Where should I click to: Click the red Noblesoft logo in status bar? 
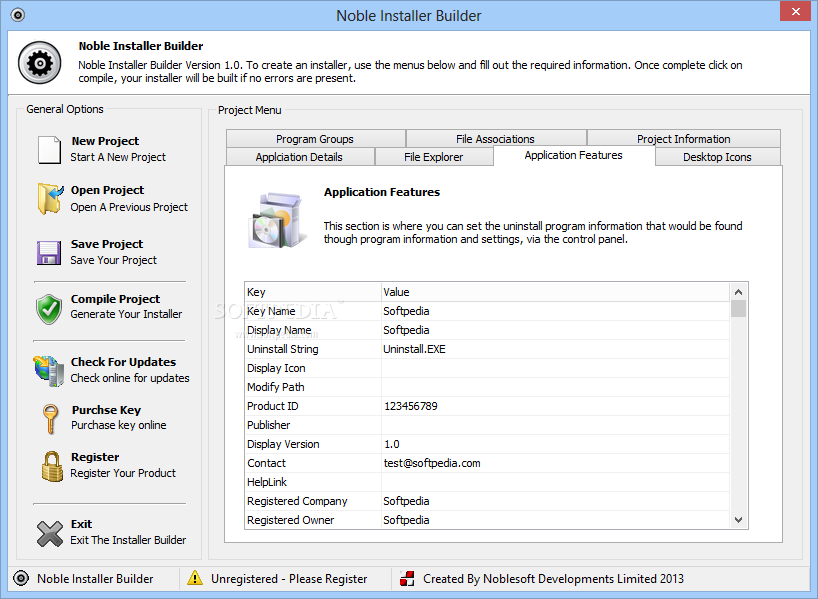(x=407, y=578)
